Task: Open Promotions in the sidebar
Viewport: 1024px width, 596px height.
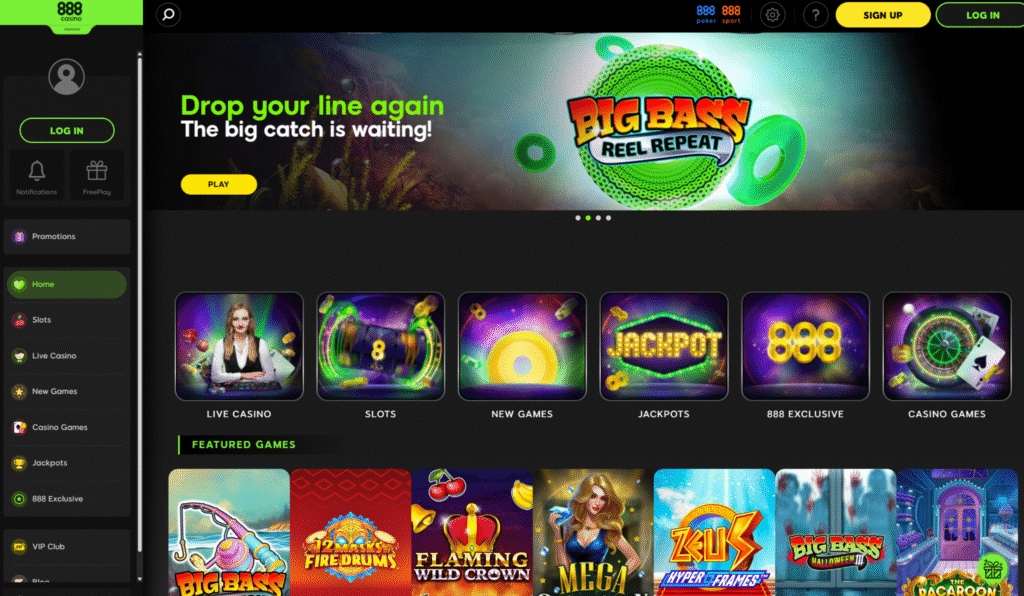Action: 67,236
